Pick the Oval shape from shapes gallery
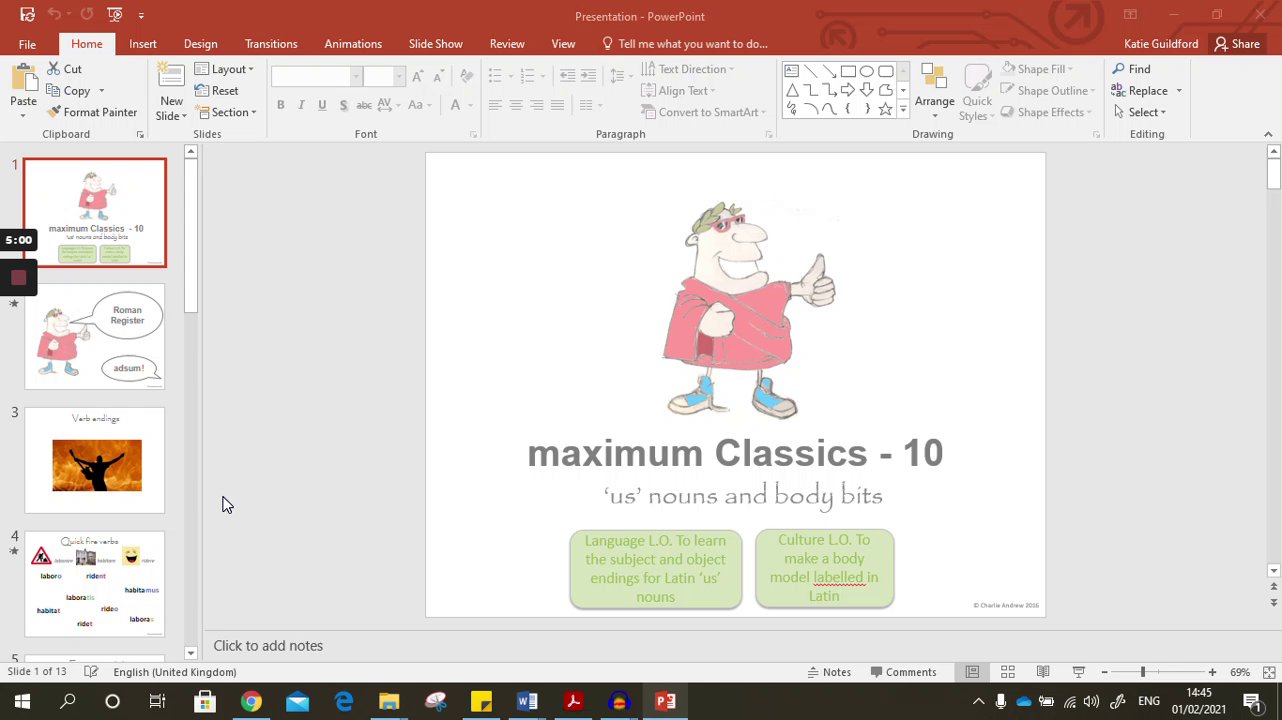 pyautogui.click(x=867, y=72)
